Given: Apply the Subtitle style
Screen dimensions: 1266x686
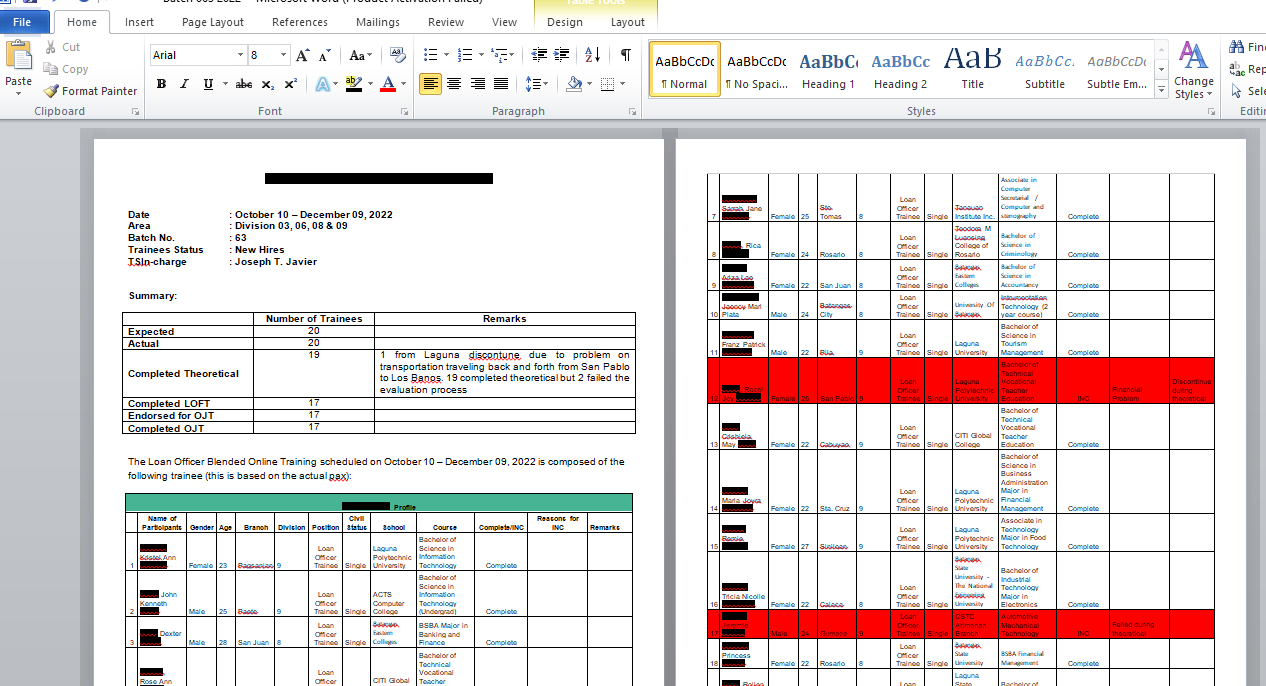Looking at the screenshot, I should (x=1045, y=70).
